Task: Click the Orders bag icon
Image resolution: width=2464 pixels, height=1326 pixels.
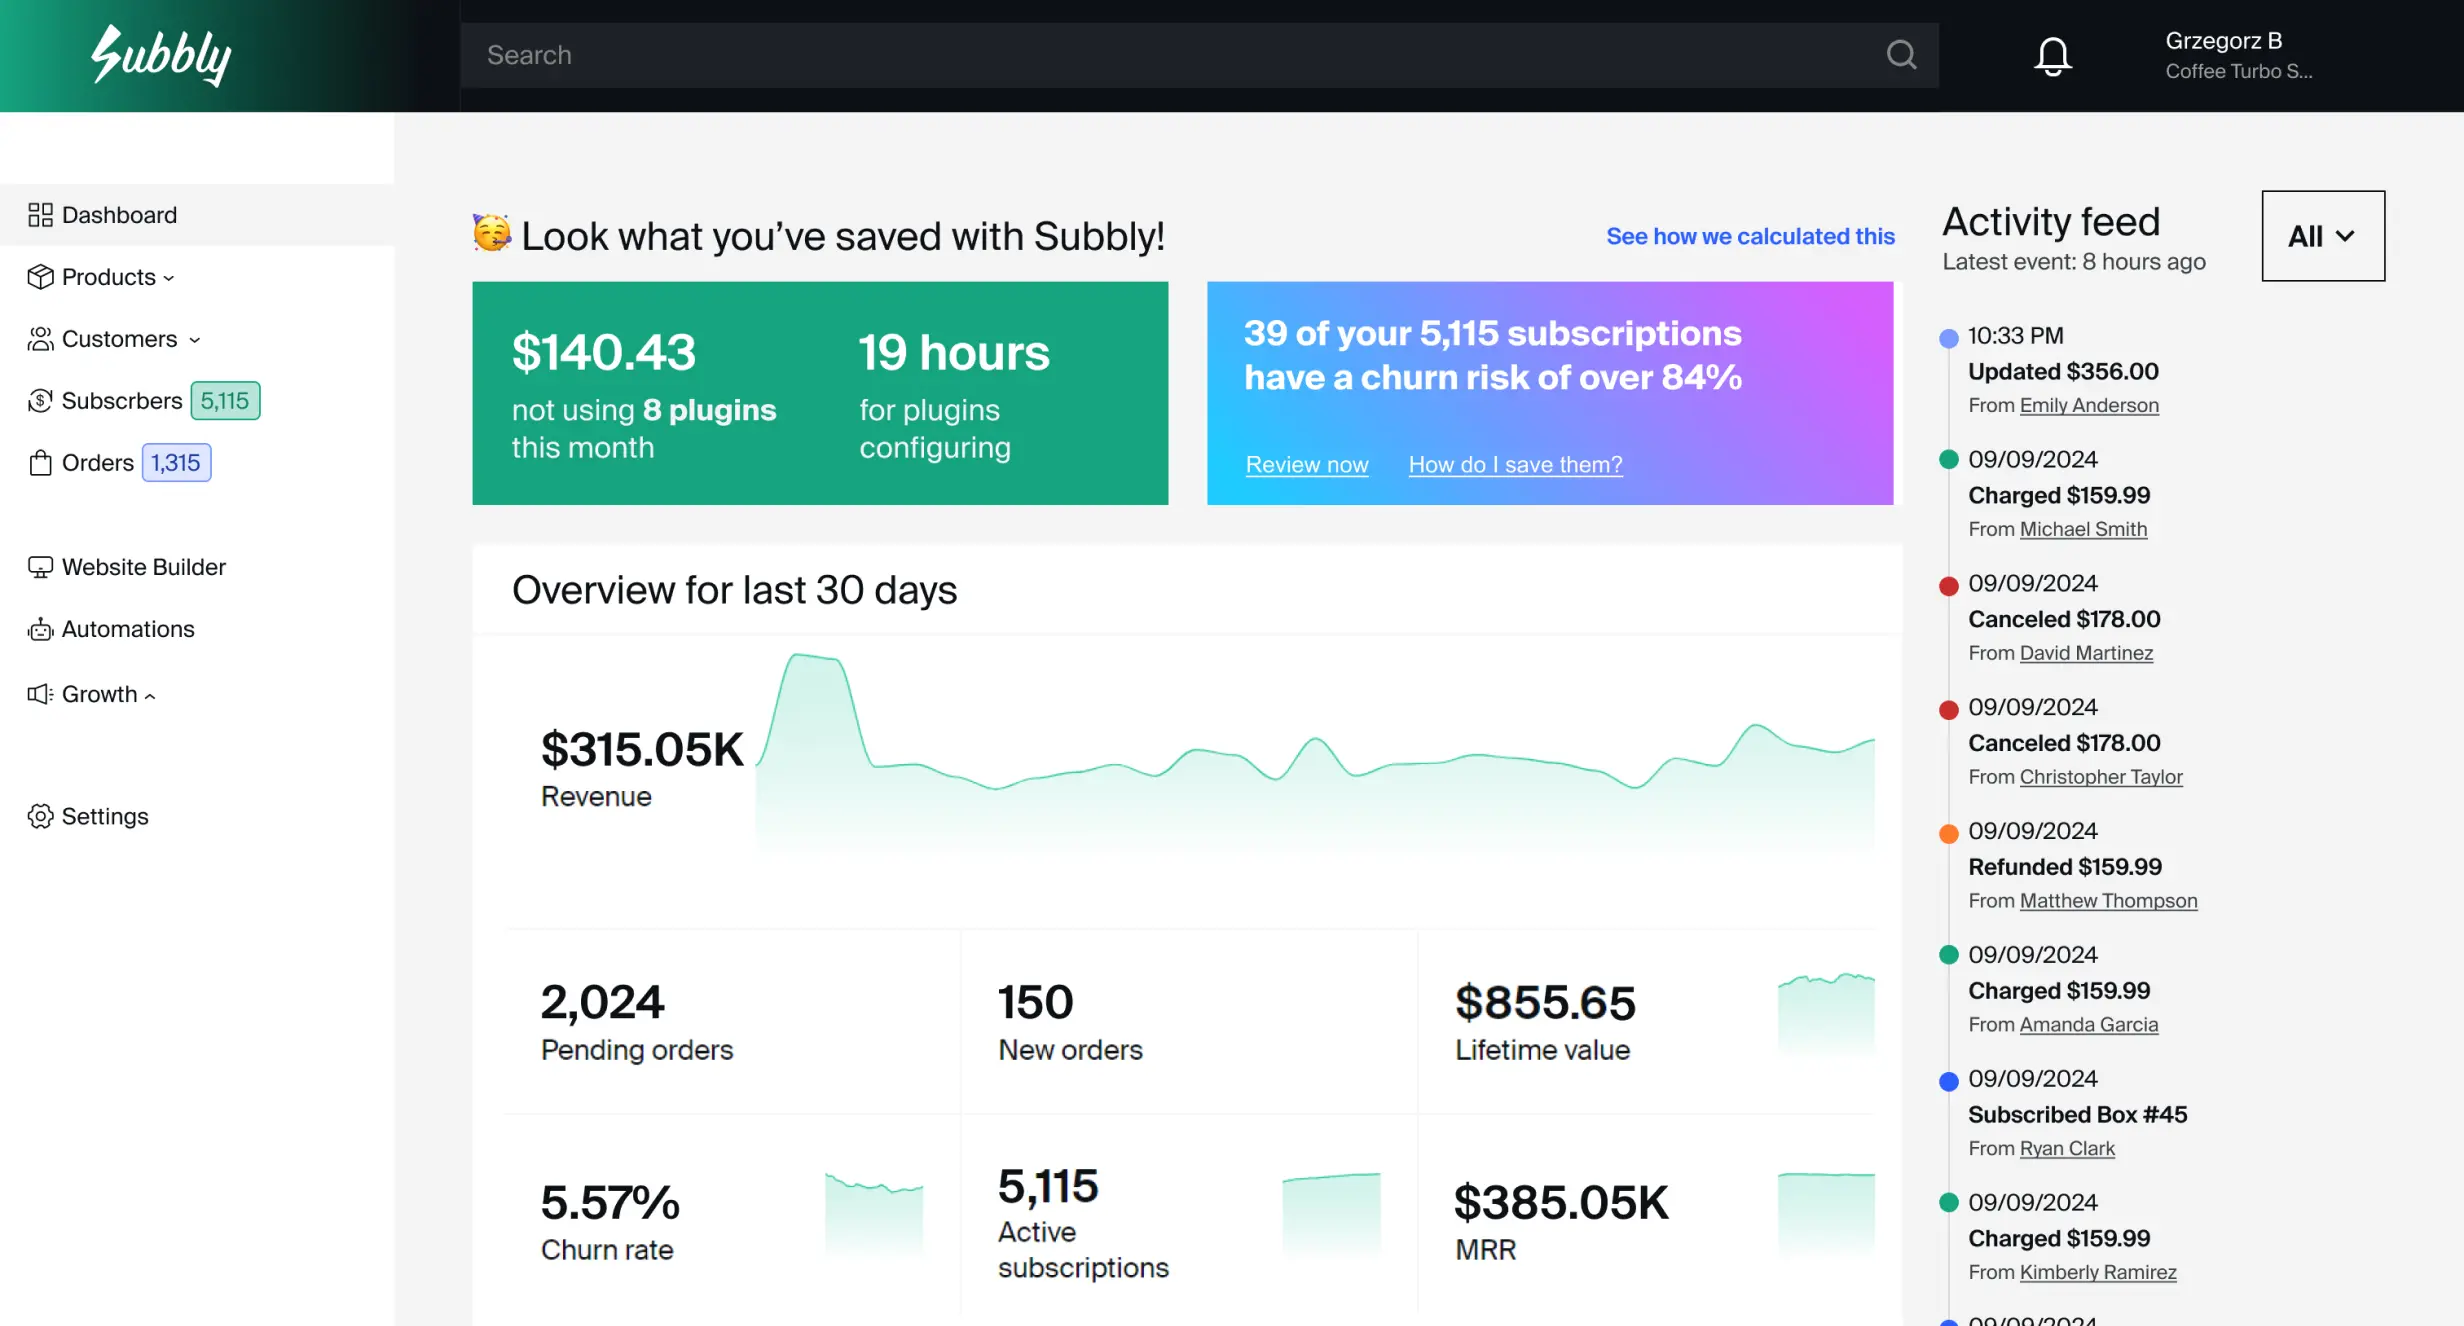Action: pyautogui.click(x=40, y=463)
